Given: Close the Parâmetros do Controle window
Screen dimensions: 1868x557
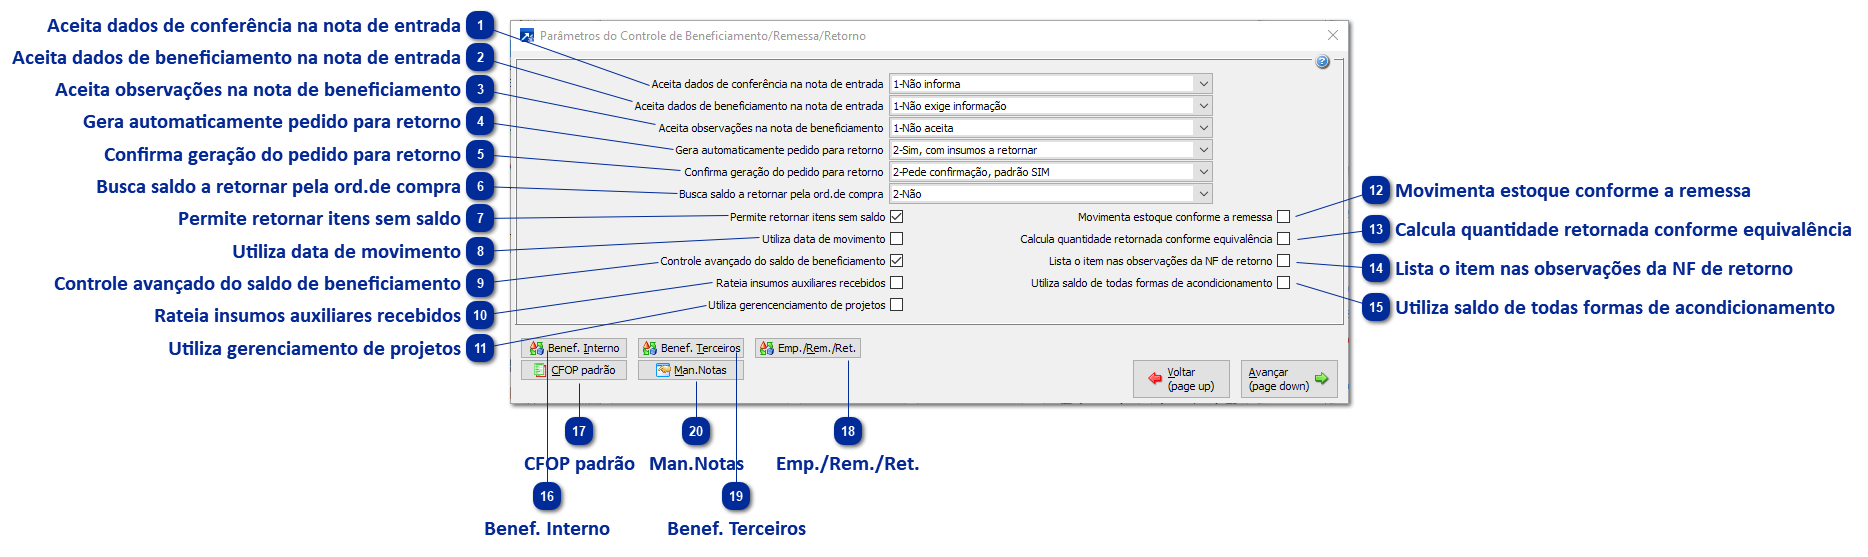Looking at the screenshot, I should (x=1332, y=35).
